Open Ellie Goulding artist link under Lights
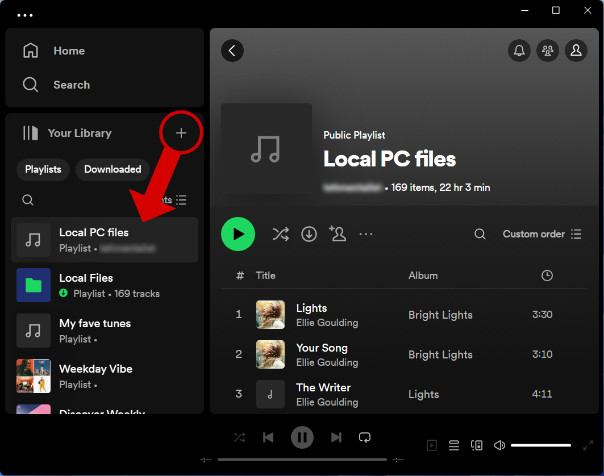604x476 pixels. pos(327,323)
